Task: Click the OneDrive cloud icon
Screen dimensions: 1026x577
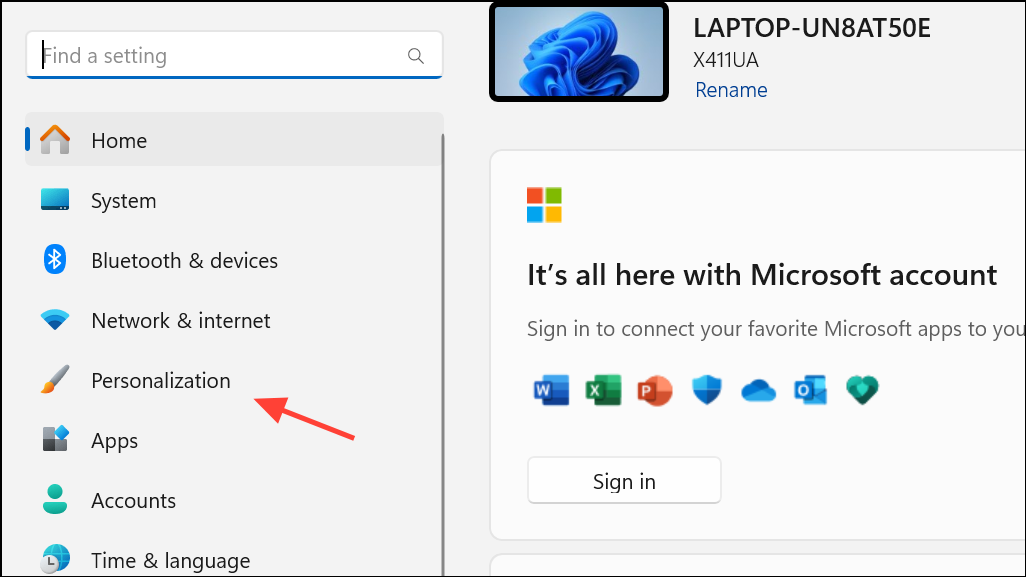Action: pos(758,391)
